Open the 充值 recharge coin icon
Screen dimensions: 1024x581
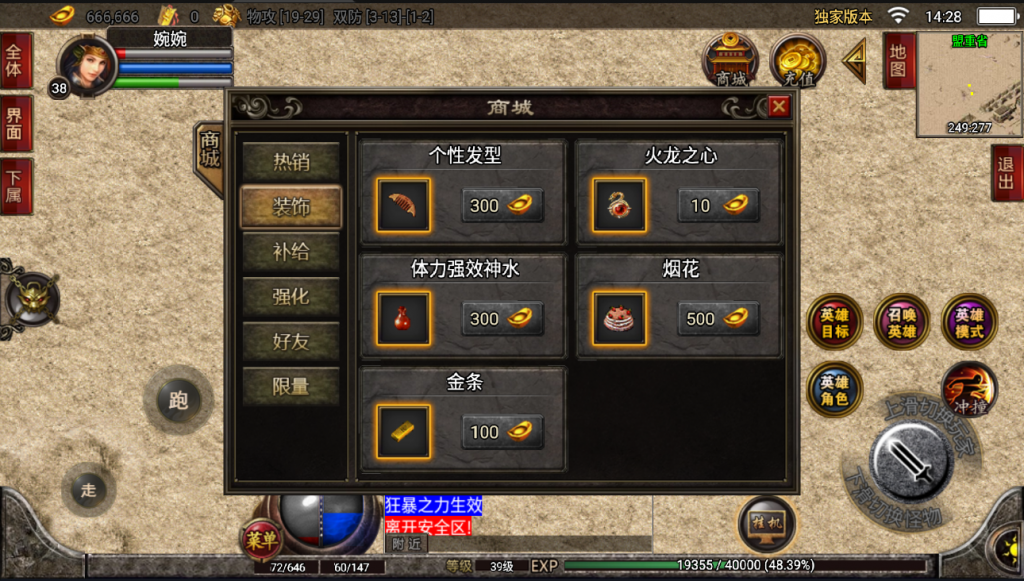click(x=797, y=61)
